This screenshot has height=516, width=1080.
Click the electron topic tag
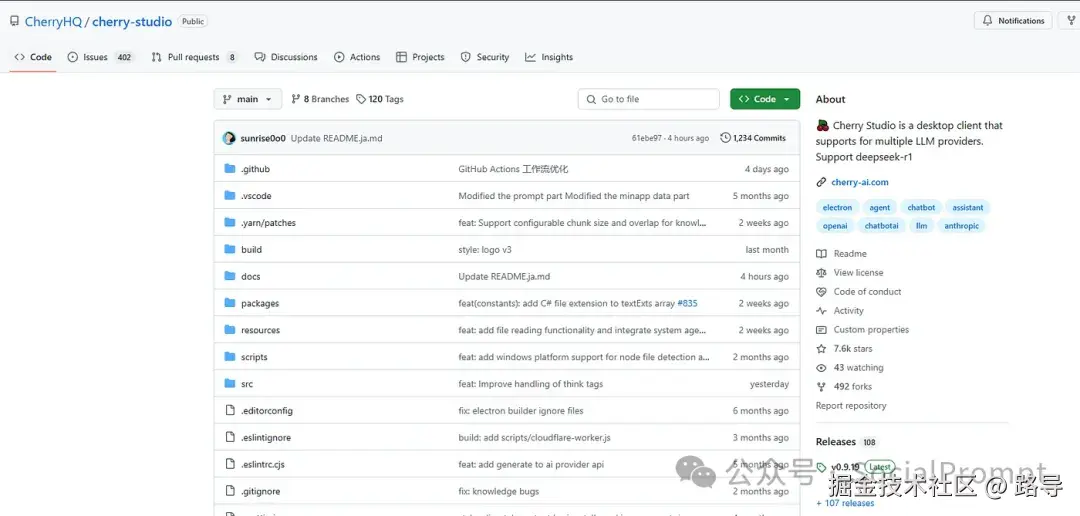pos(838,207)
